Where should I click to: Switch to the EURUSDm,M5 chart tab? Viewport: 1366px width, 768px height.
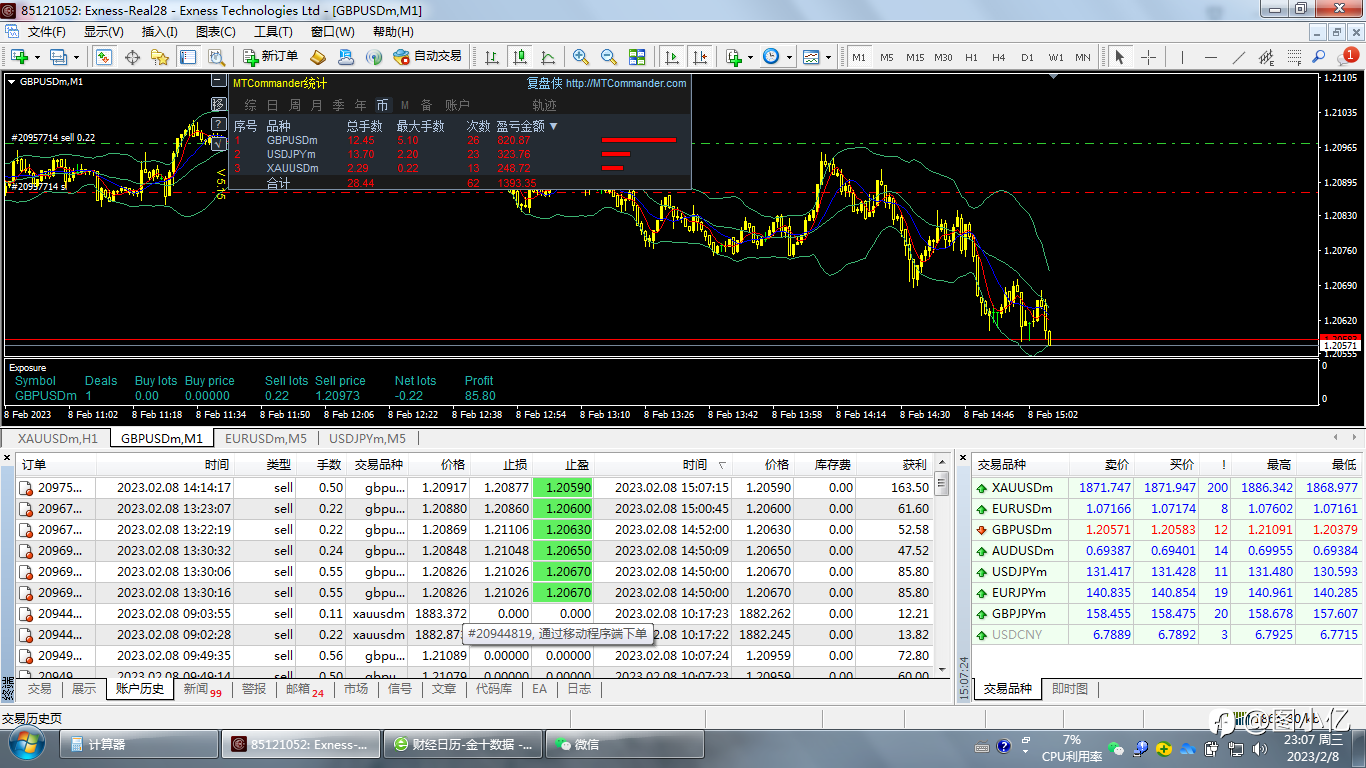266,438
